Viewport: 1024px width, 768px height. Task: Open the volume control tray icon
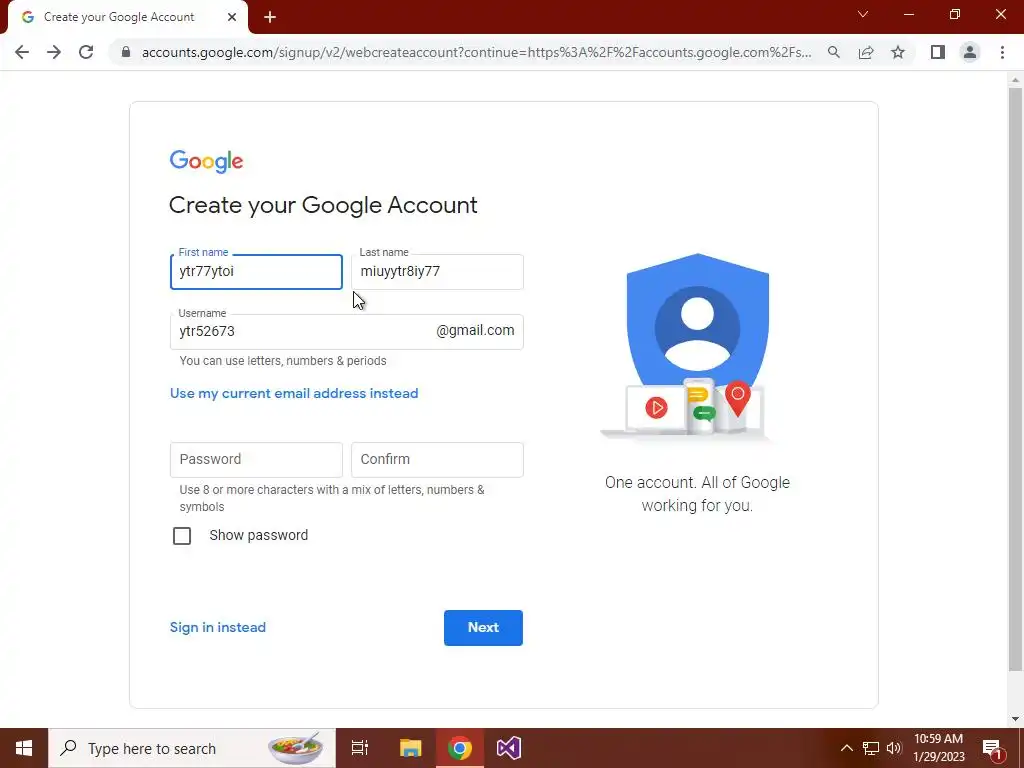(894, 748)
